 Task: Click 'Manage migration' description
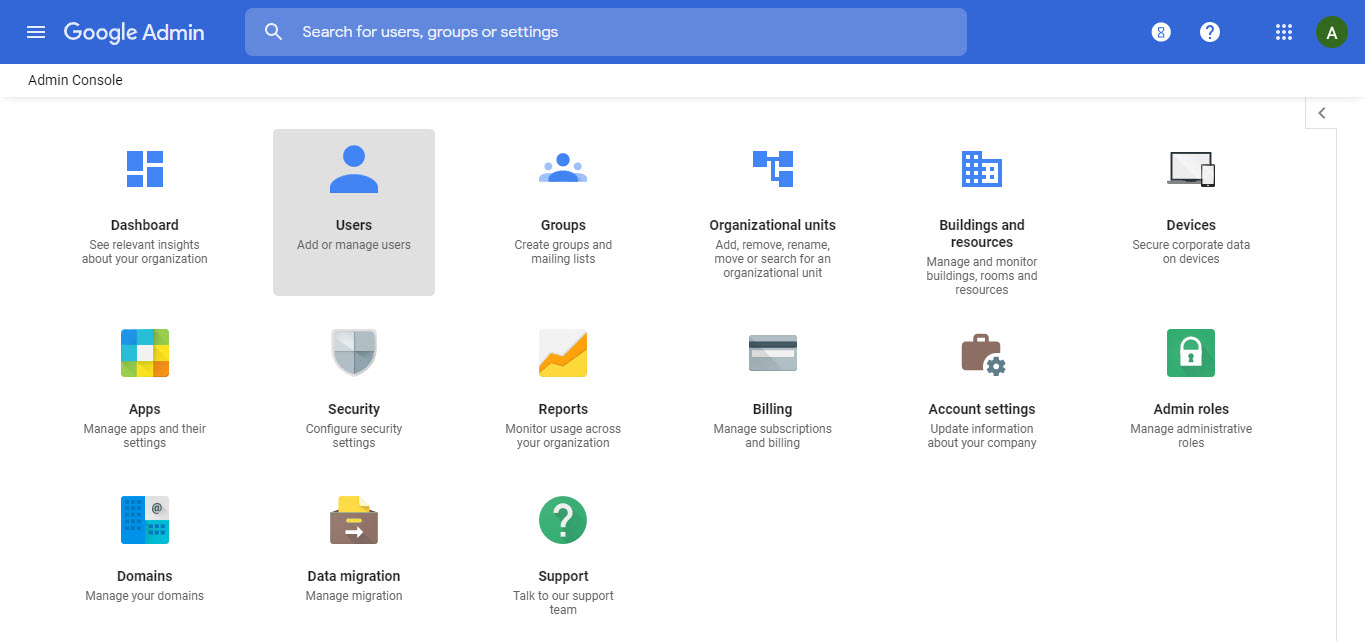click(x=354, y=596)
